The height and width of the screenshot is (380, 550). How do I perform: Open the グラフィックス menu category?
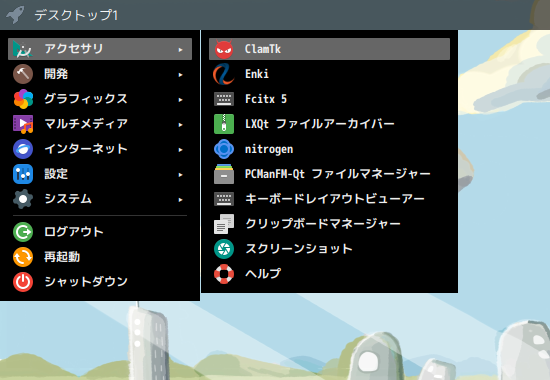[100, 99]
